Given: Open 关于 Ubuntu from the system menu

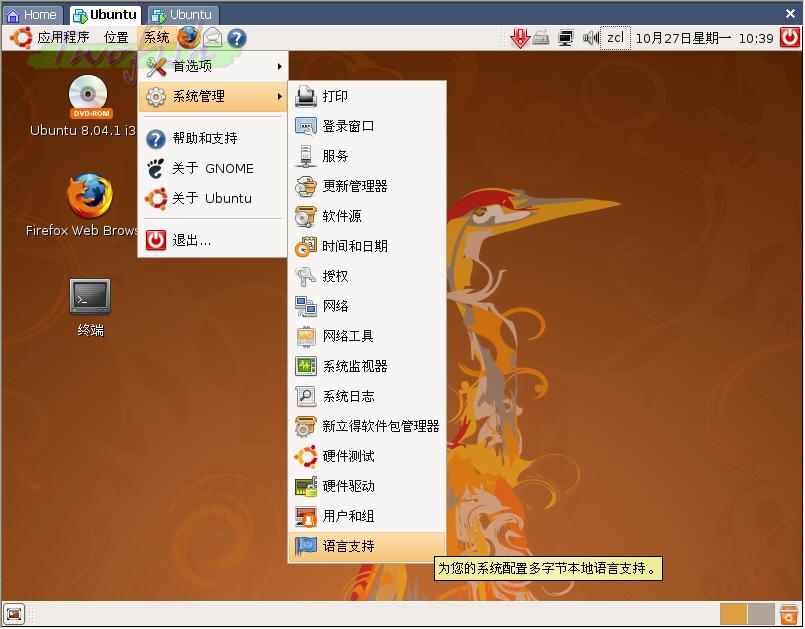Looking at the screenshot, I should 213,199.
